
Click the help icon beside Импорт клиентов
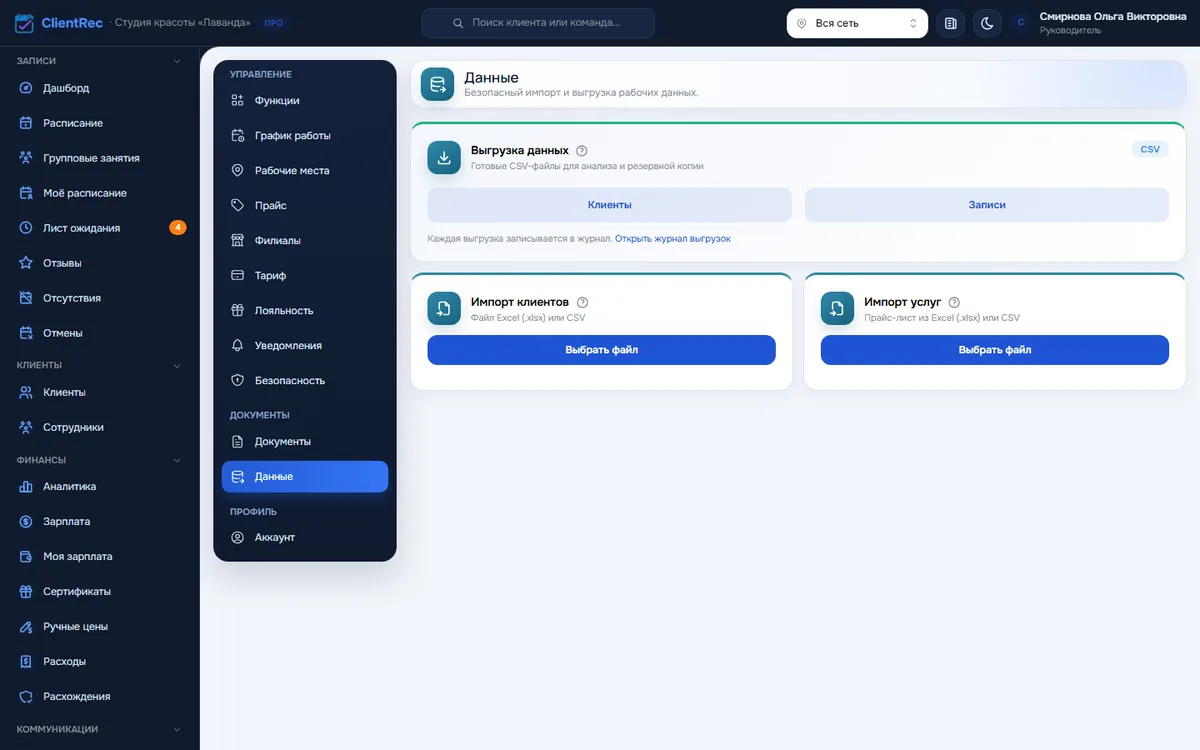tap(583, 302)
